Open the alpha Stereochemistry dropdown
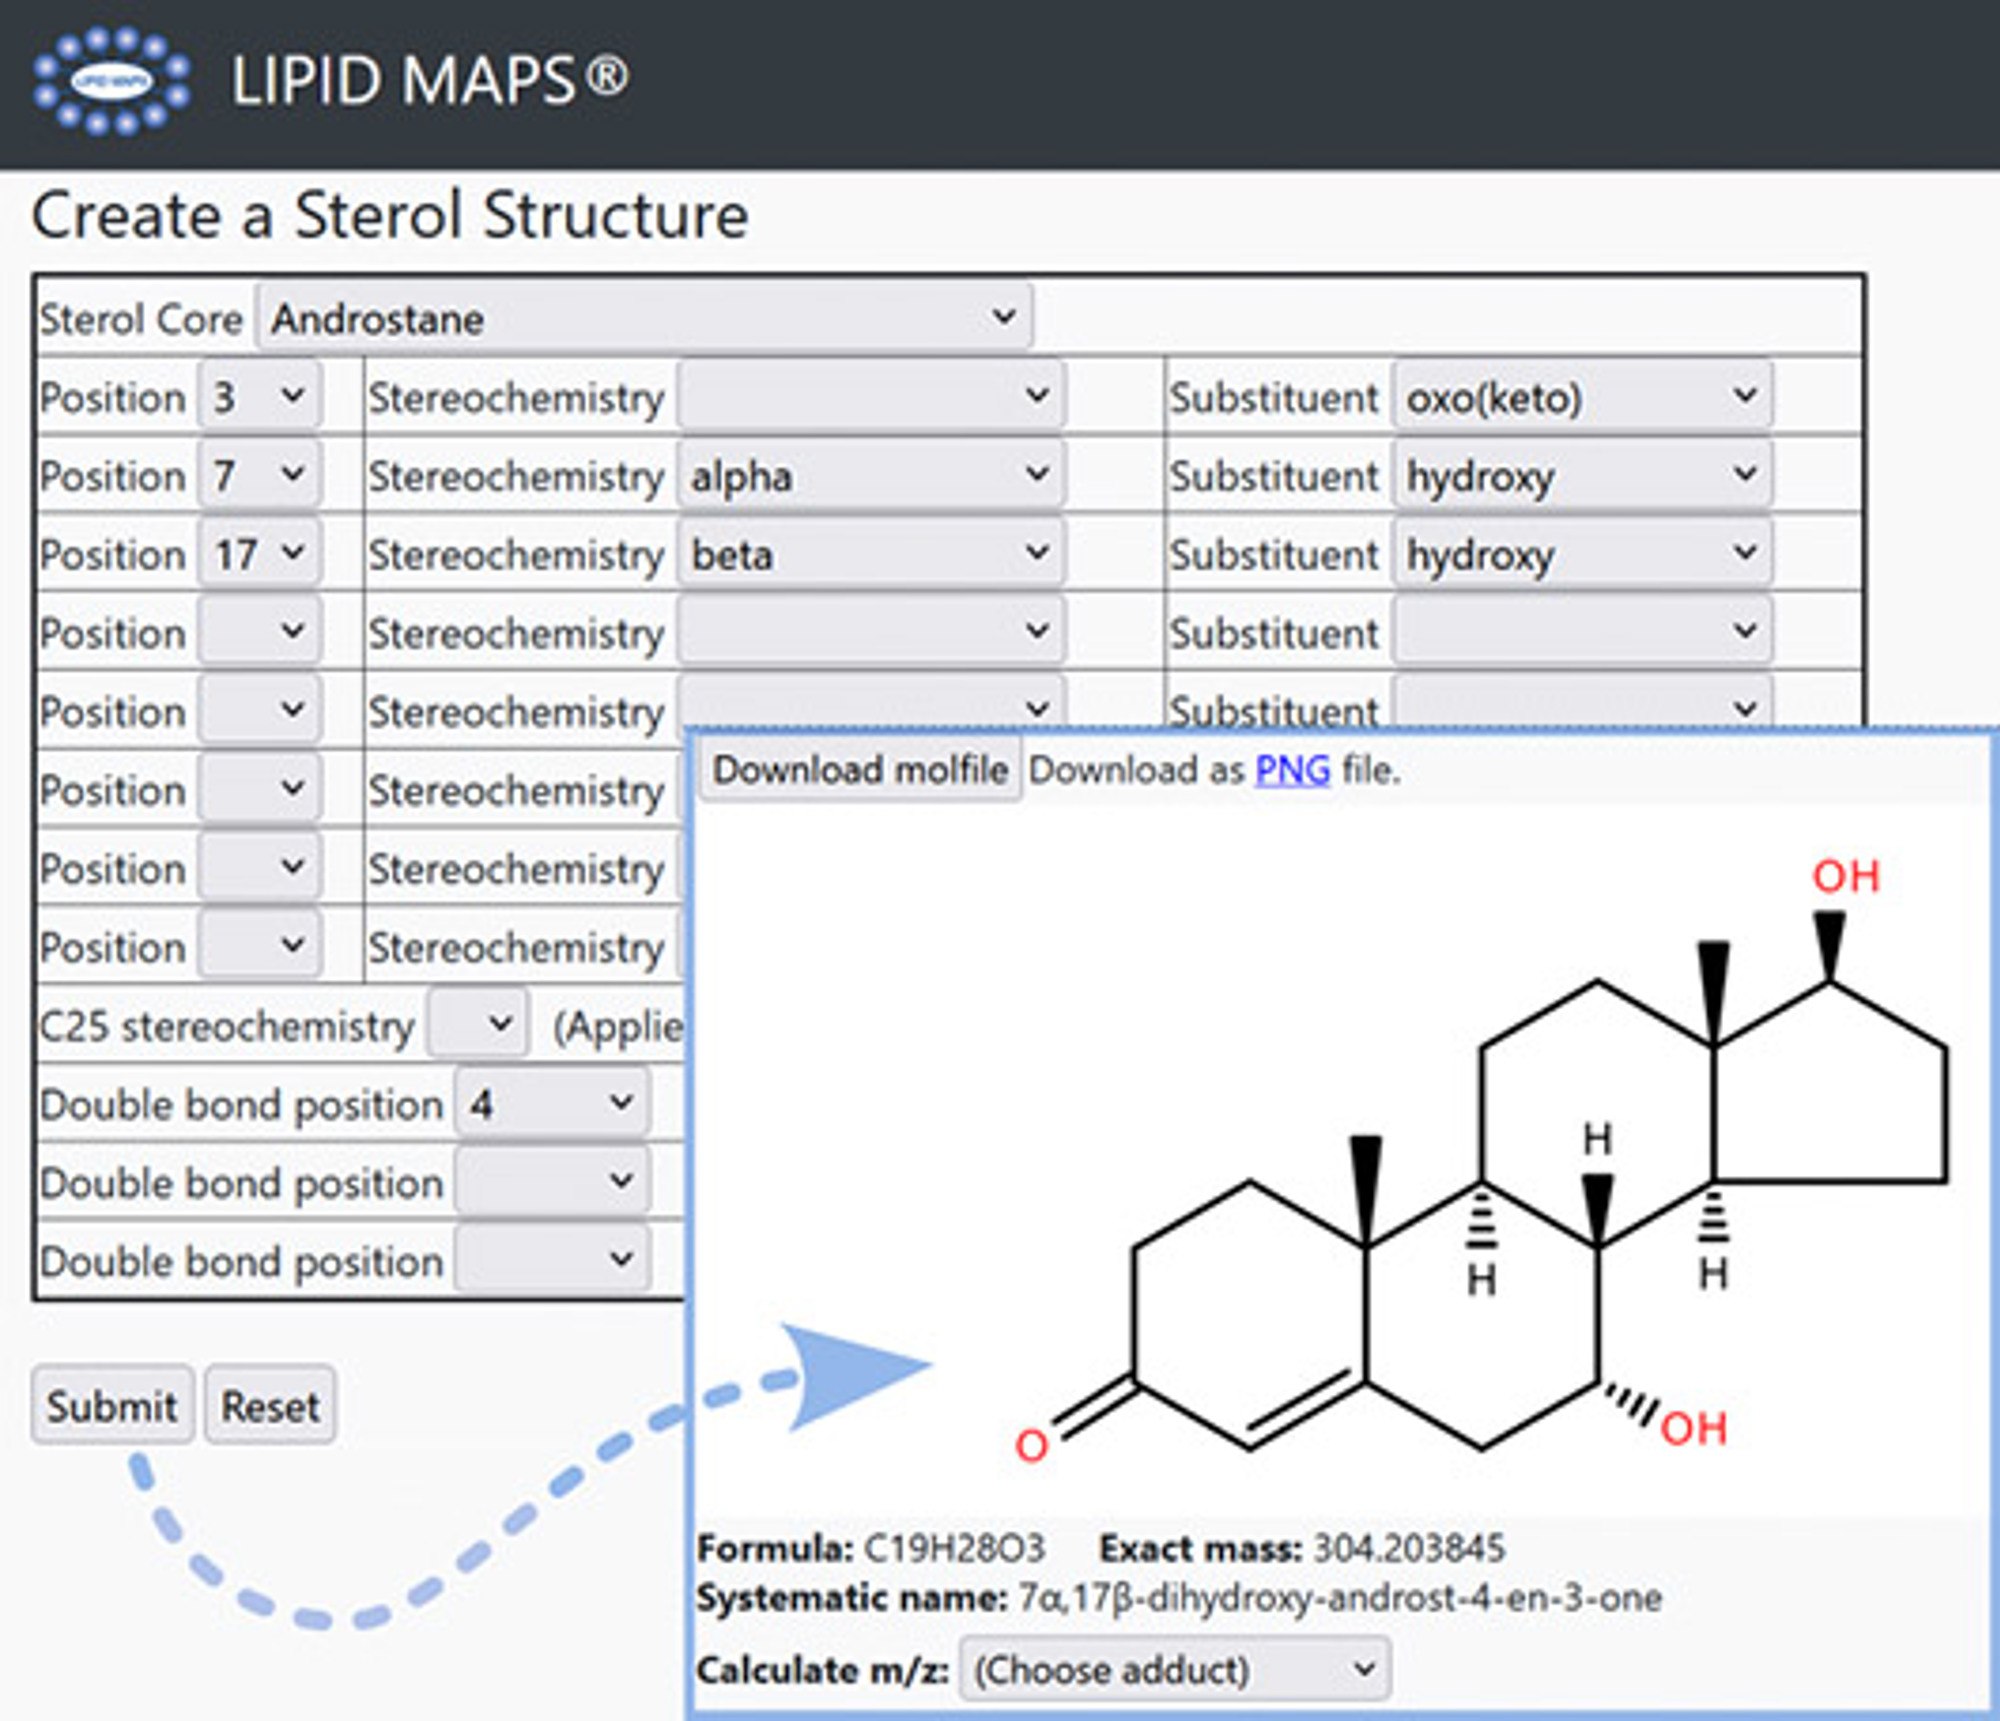The width and height of the screenshot is (2000, 1721). pyautogui.click(x=870, y=476)
